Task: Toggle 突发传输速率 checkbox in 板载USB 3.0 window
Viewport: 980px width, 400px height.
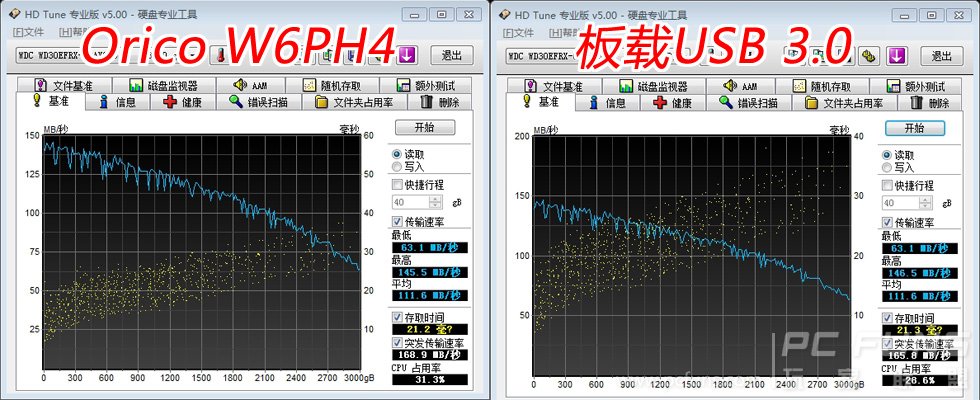Action: point(887,342)
